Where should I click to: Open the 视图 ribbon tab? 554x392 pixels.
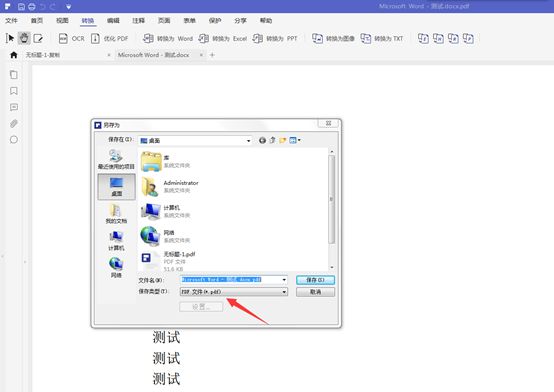click(62, 21)
